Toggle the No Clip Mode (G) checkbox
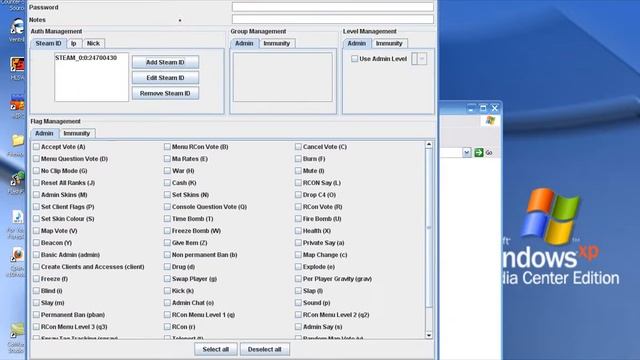Image resolution: width=640 pixels, height=360 pixels. pos(36,171)
